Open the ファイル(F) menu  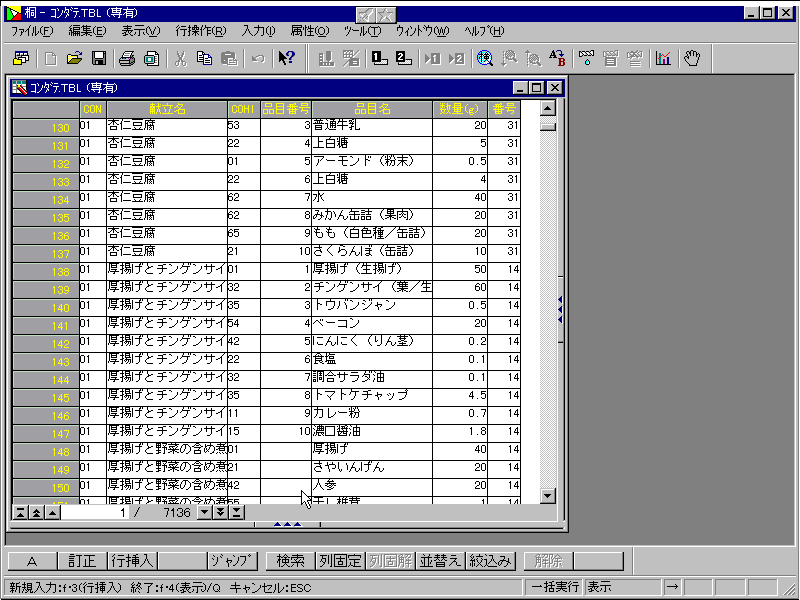32,31
